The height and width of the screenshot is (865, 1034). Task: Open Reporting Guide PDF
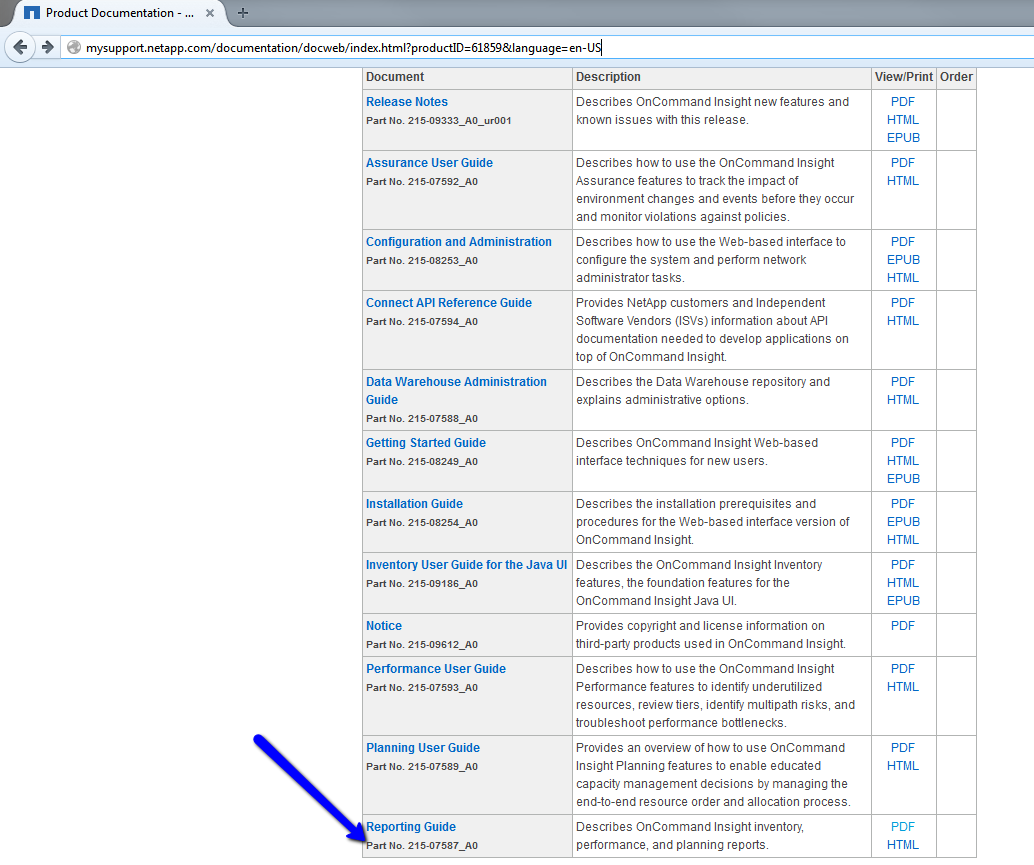tap(903, 827)
